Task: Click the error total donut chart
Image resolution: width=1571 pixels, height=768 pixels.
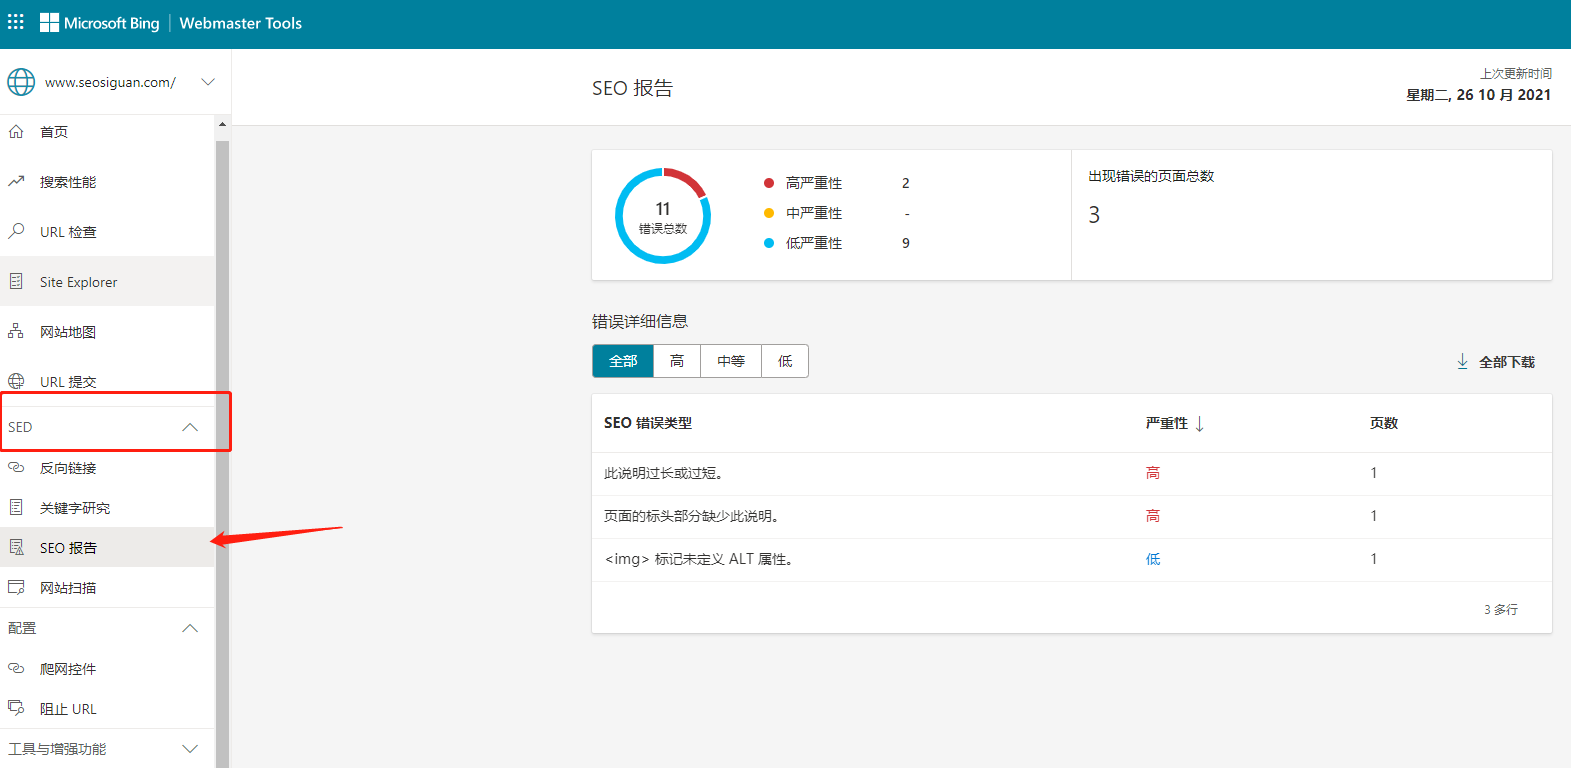Action: 663,216
